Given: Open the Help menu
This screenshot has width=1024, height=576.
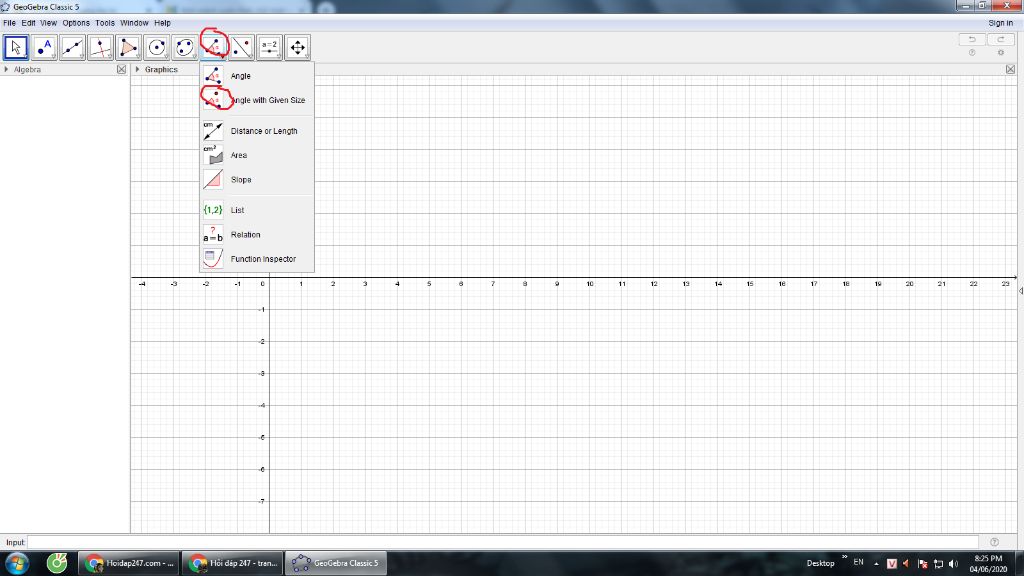Looking at the screenshot, I should click(162, 23).
